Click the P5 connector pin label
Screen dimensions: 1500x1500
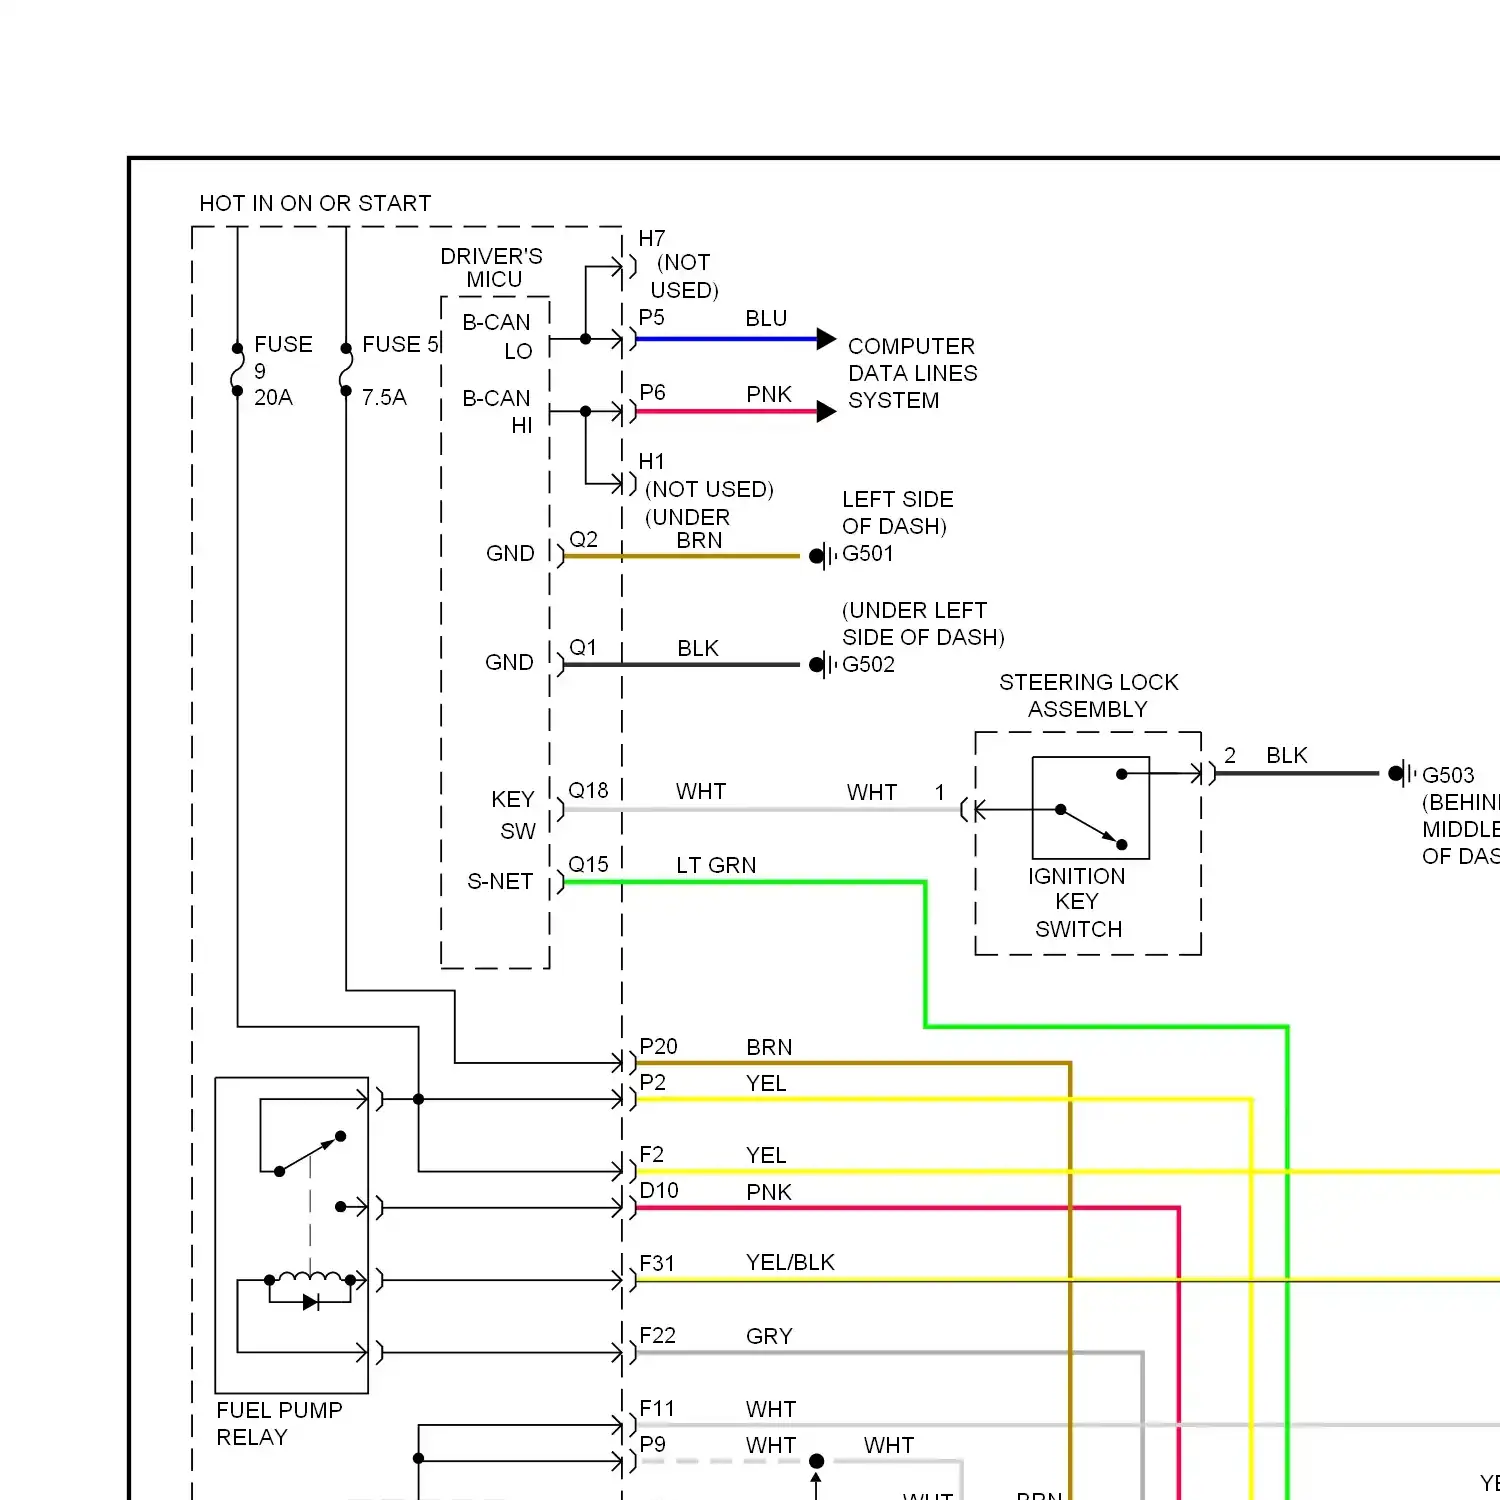tap(652, 317)
